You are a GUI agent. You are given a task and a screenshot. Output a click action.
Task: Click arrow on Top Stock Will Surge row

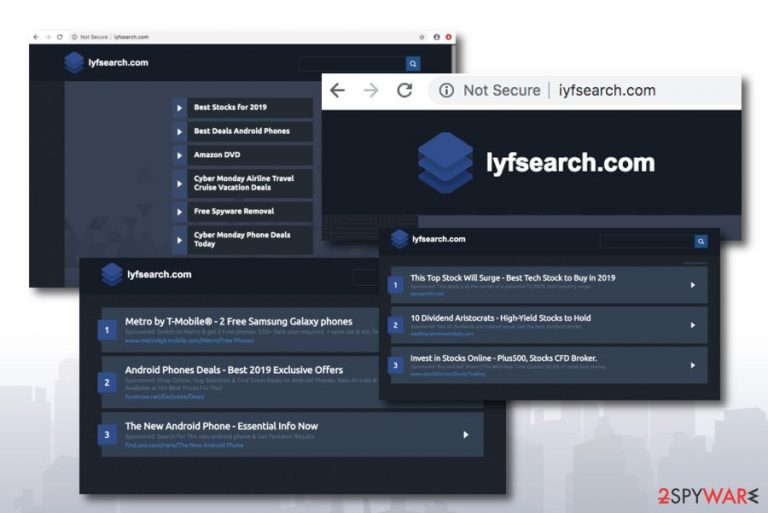coord(693,285)
